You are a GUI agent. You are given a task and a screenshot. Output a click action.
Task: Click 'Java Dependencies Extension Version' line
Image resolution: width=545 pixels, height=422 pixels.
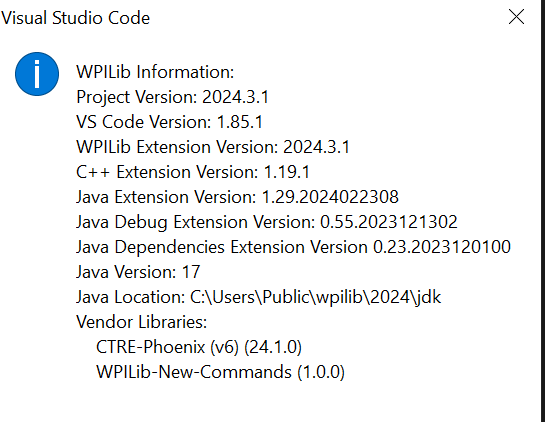click(293, 247)
